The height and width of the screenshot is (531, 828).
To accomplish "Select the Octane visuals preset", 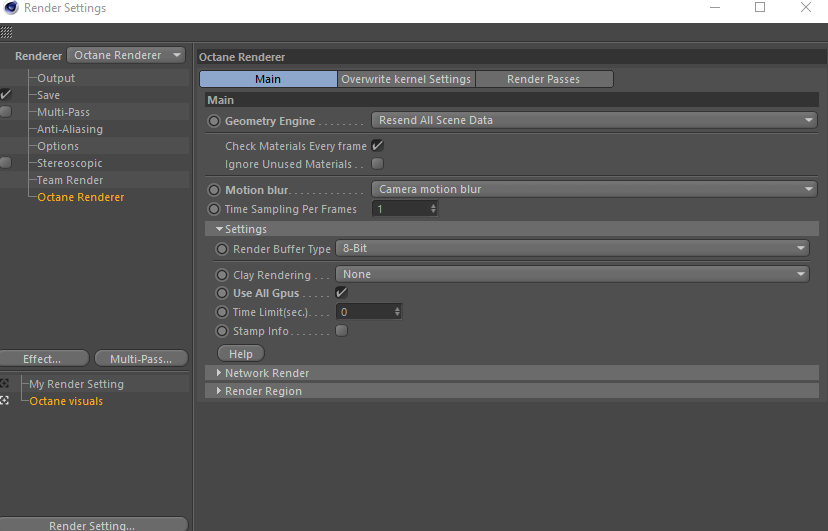I will click(x=66, y=401).
